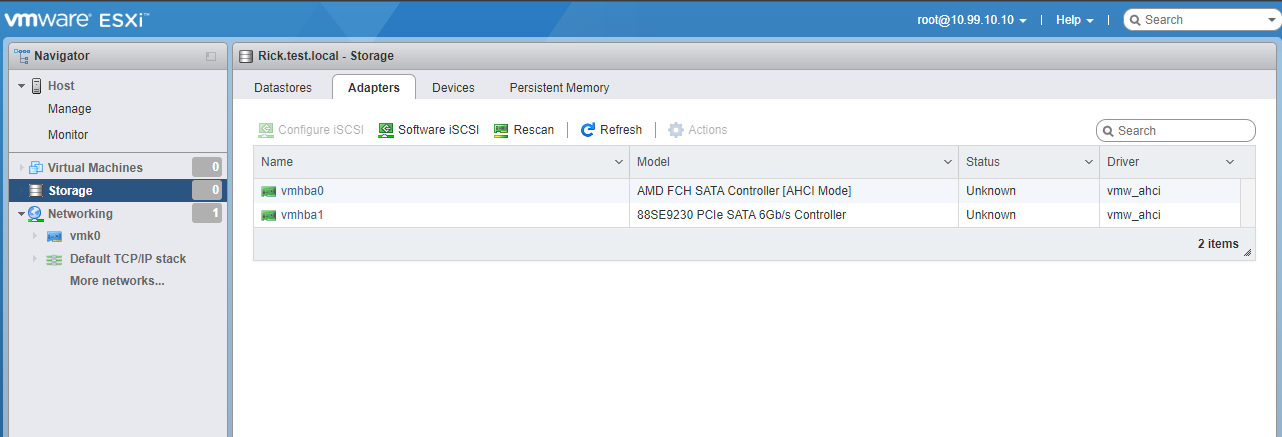The height and width of the screenshot is (437, 1282).
Task: Click the Software iSCSI icon
Action: [x=386, y=130]
